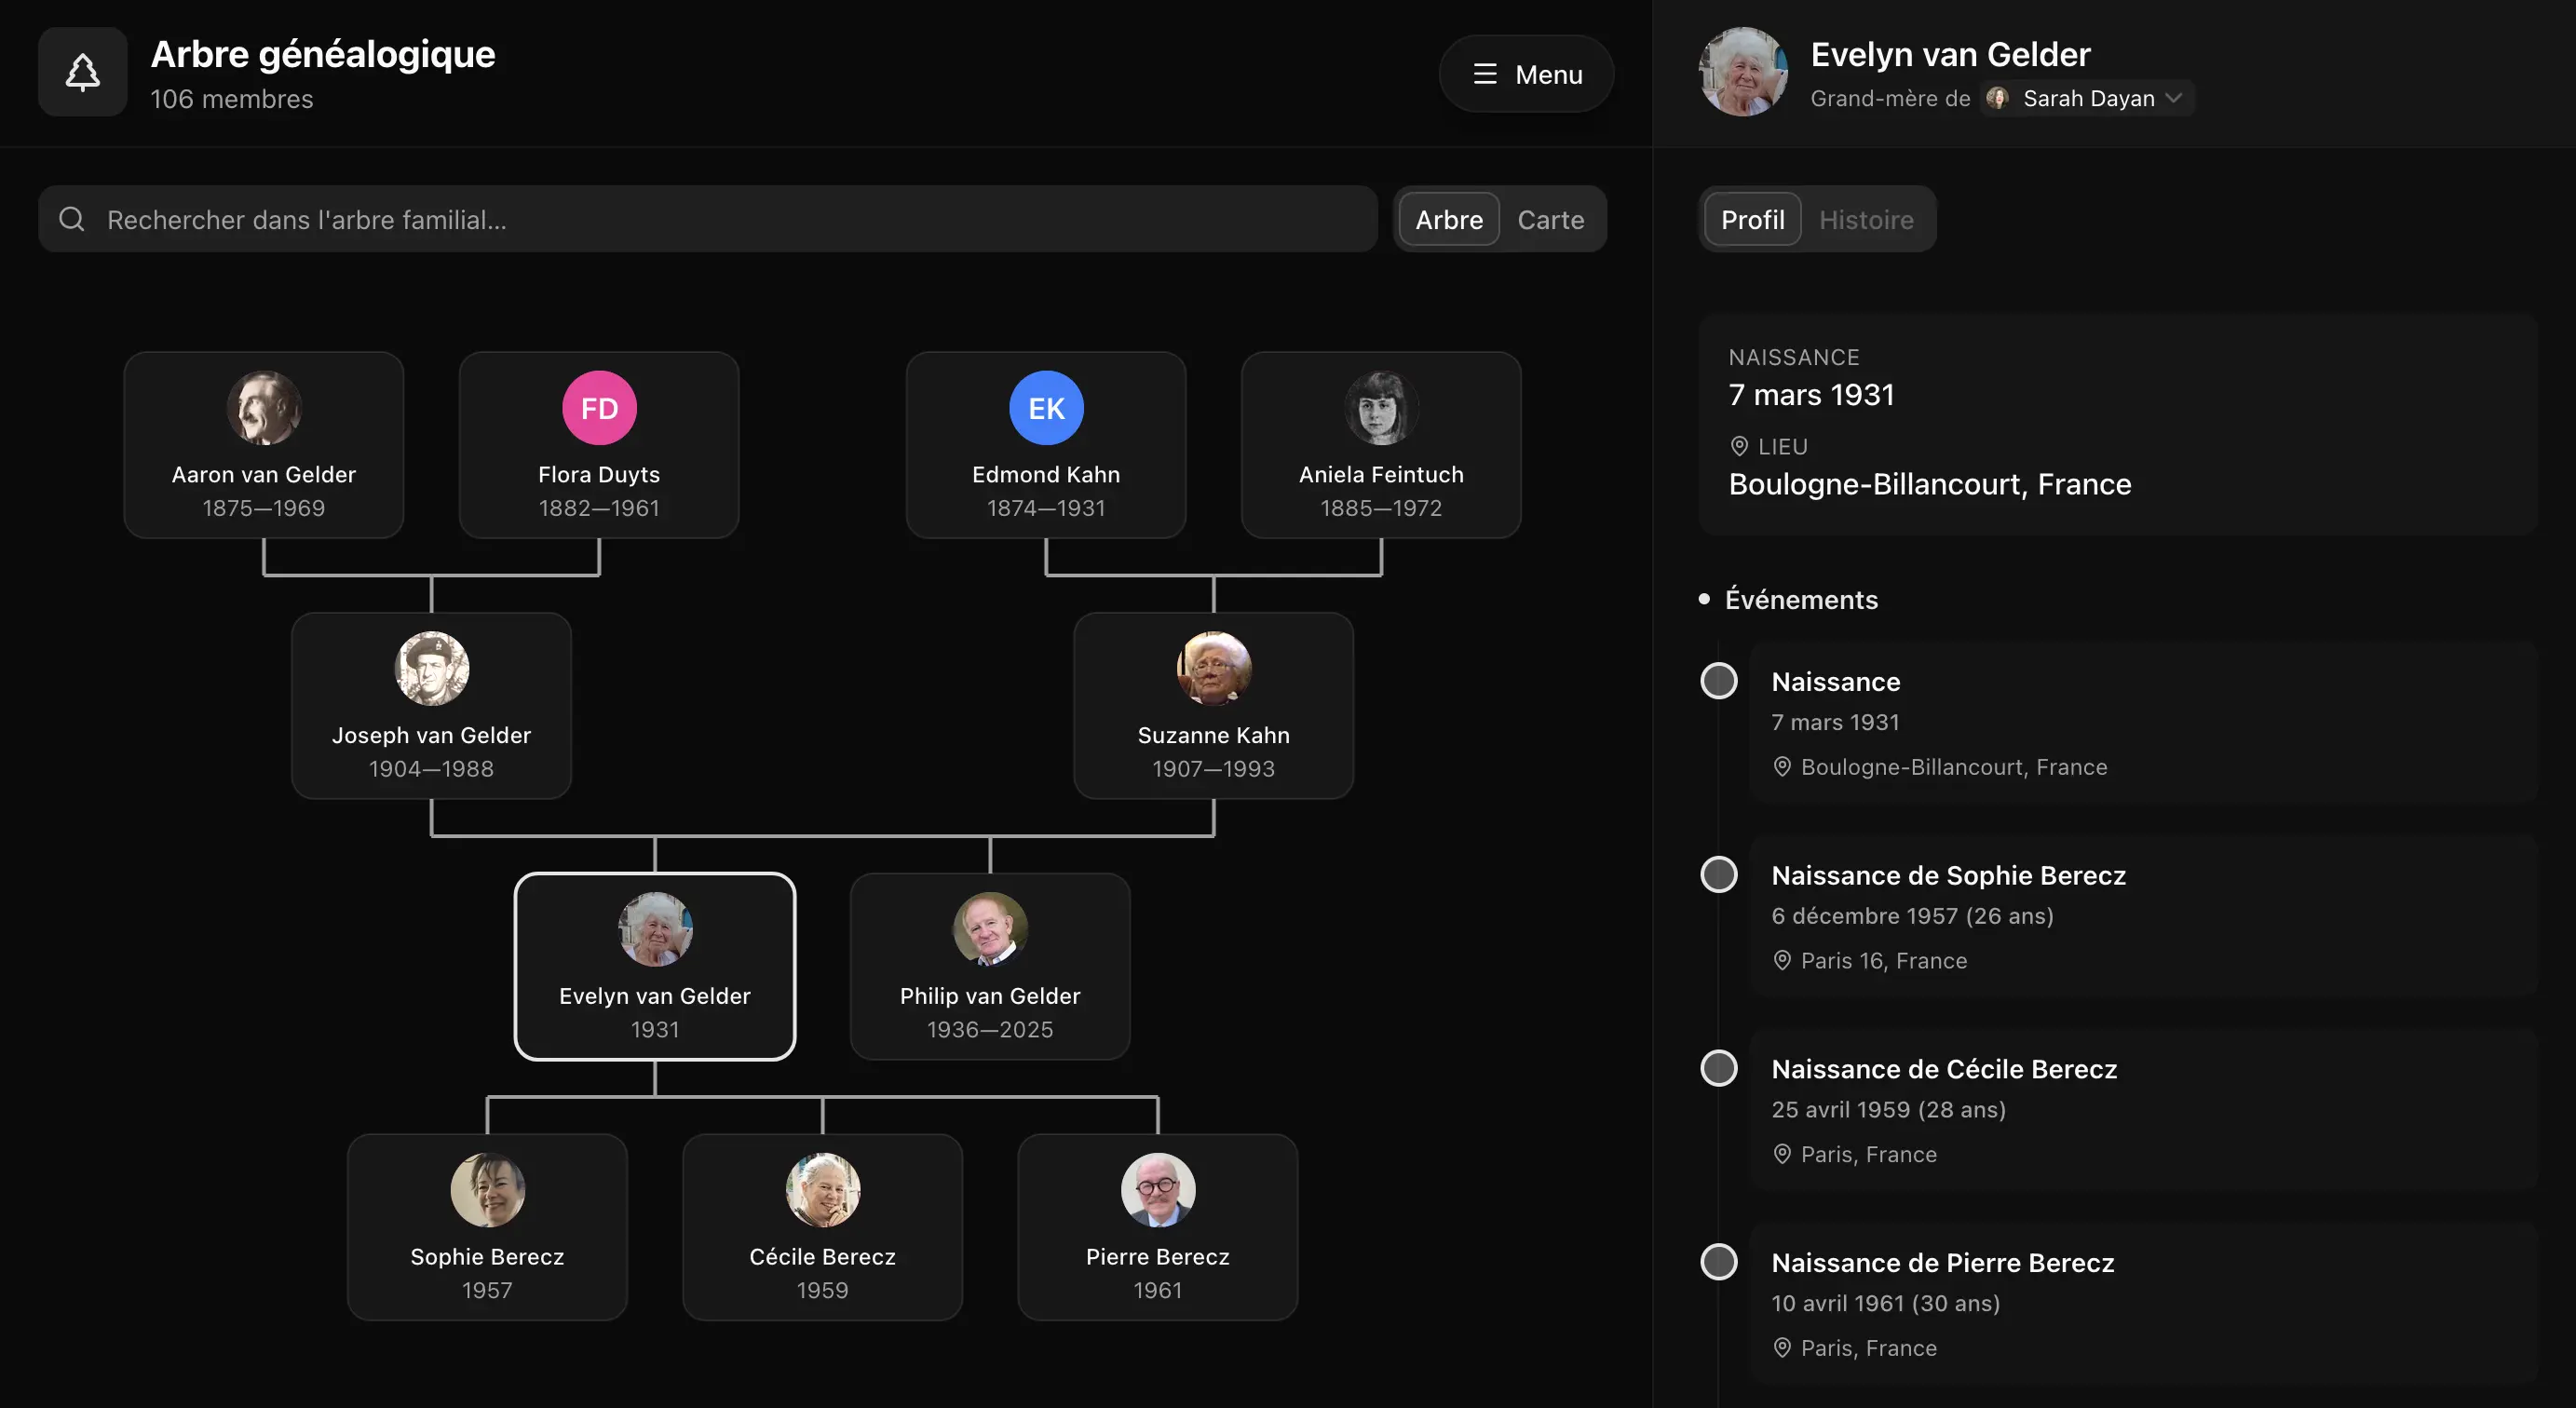Click Pierre Berecz portrait avatar
The width and height of the screenshot is (2576, 1408).
[1157, 1189]
